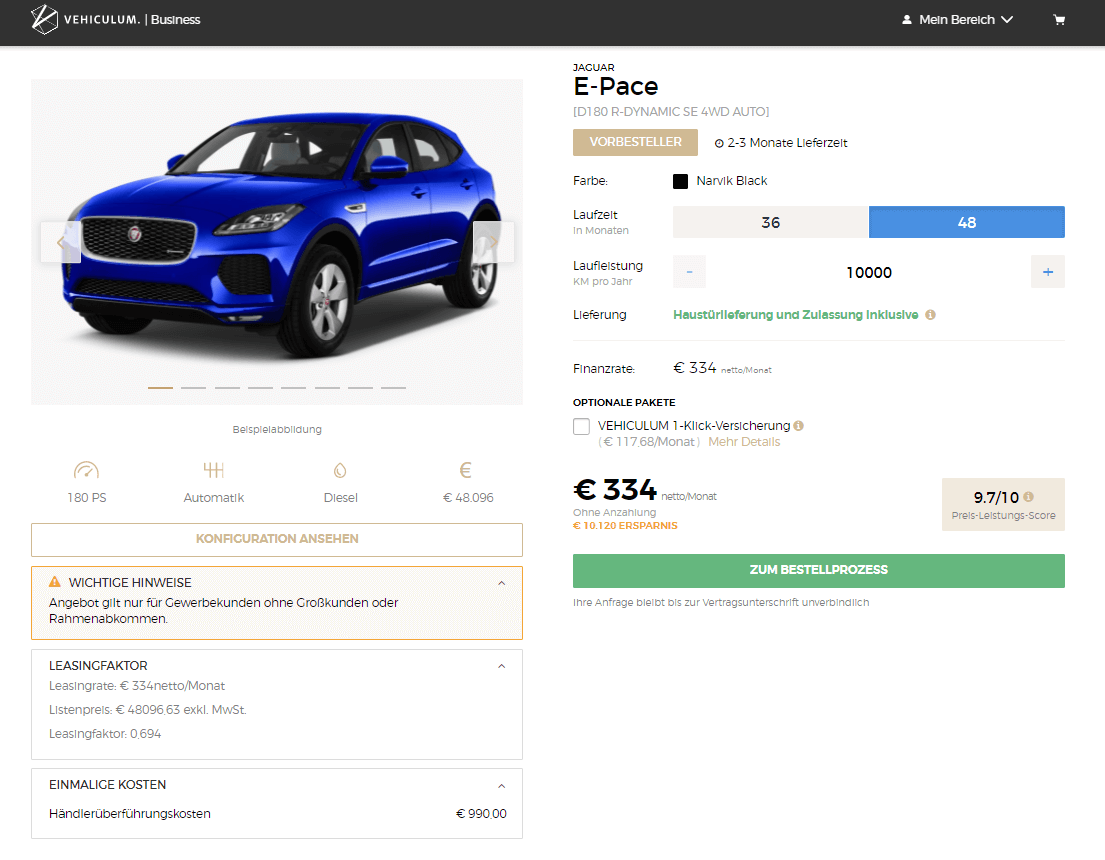This screenshot has height=860, width=1105.
Task: Click Haustürlieferung und Zulassung inklusive text
Action: pyautogui.click(x=796, y=315)
